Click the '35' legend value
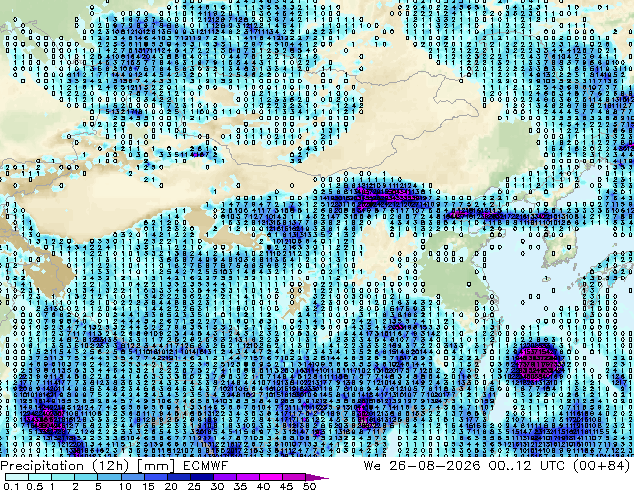Screen dimensions: 634x490 241,486
